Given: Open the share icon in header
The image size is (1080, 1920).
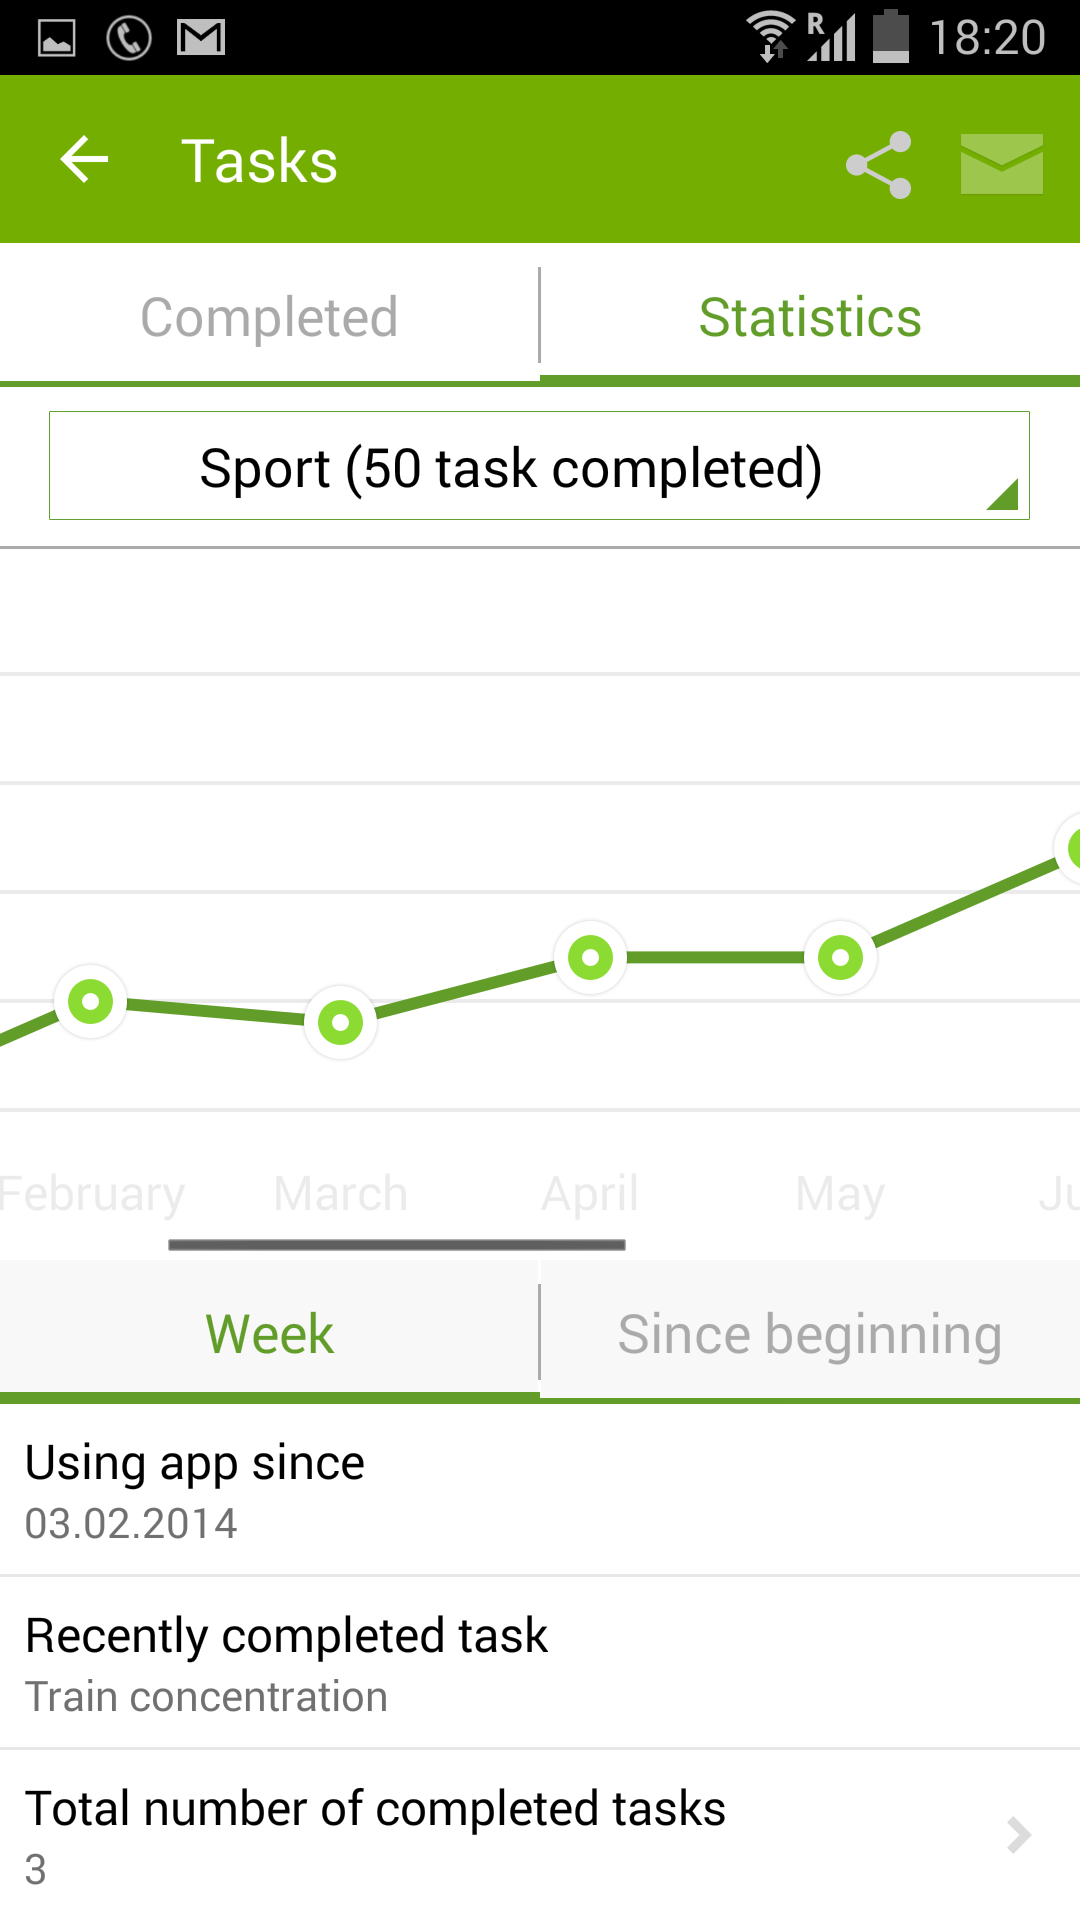Looking at the screenshot, I should [879, 164].
